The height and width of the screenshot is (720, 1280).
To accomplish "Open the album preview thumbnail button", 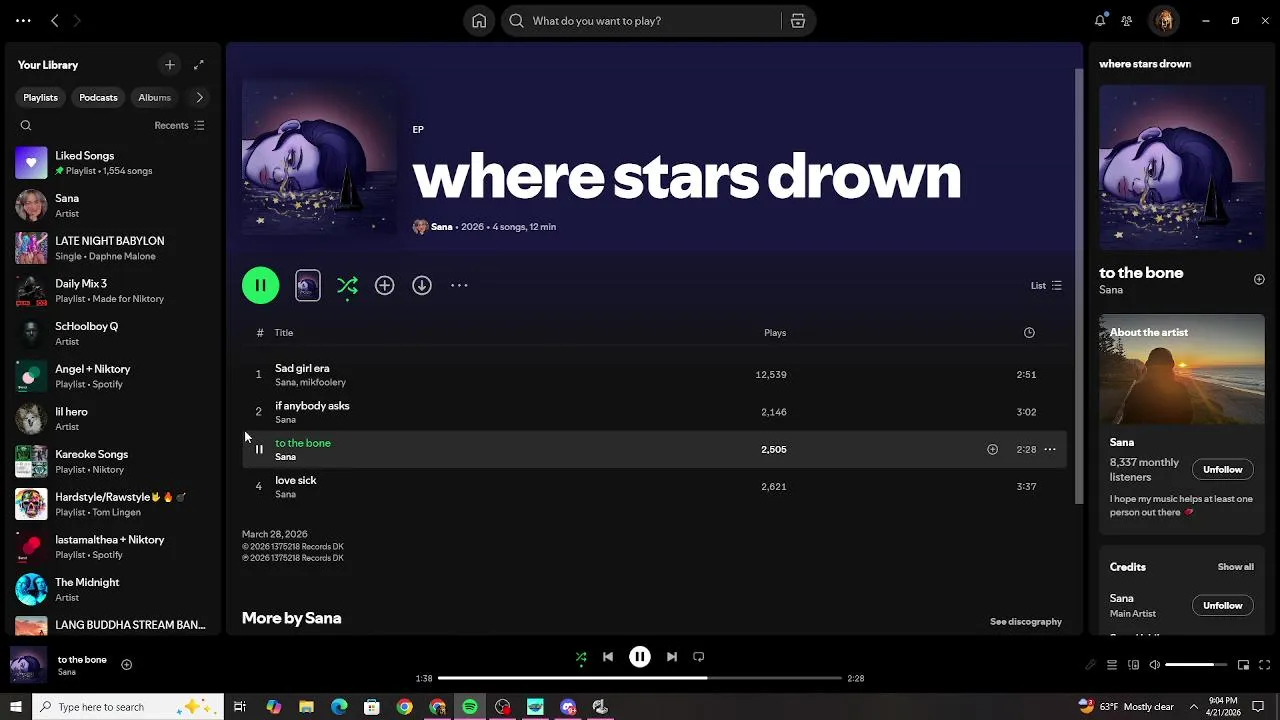I will pyautogui.click(x=308, y=286).
